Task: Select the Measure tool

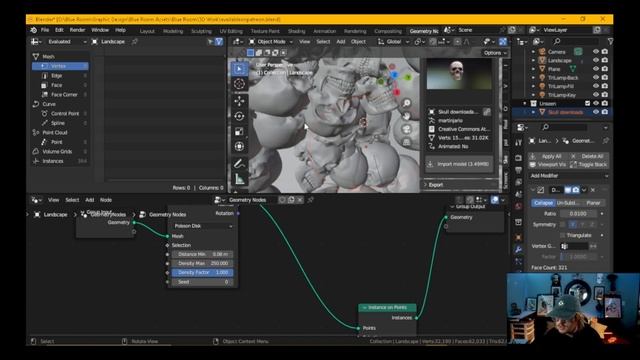Action: pos(239,179)
